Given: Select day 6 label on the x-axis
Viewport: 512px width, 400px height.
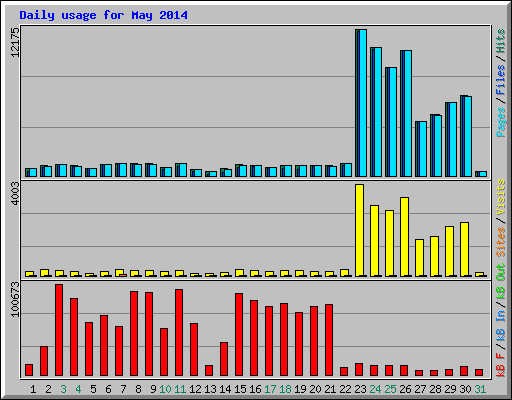Looking at the screenshot, I should pos(108,389).
